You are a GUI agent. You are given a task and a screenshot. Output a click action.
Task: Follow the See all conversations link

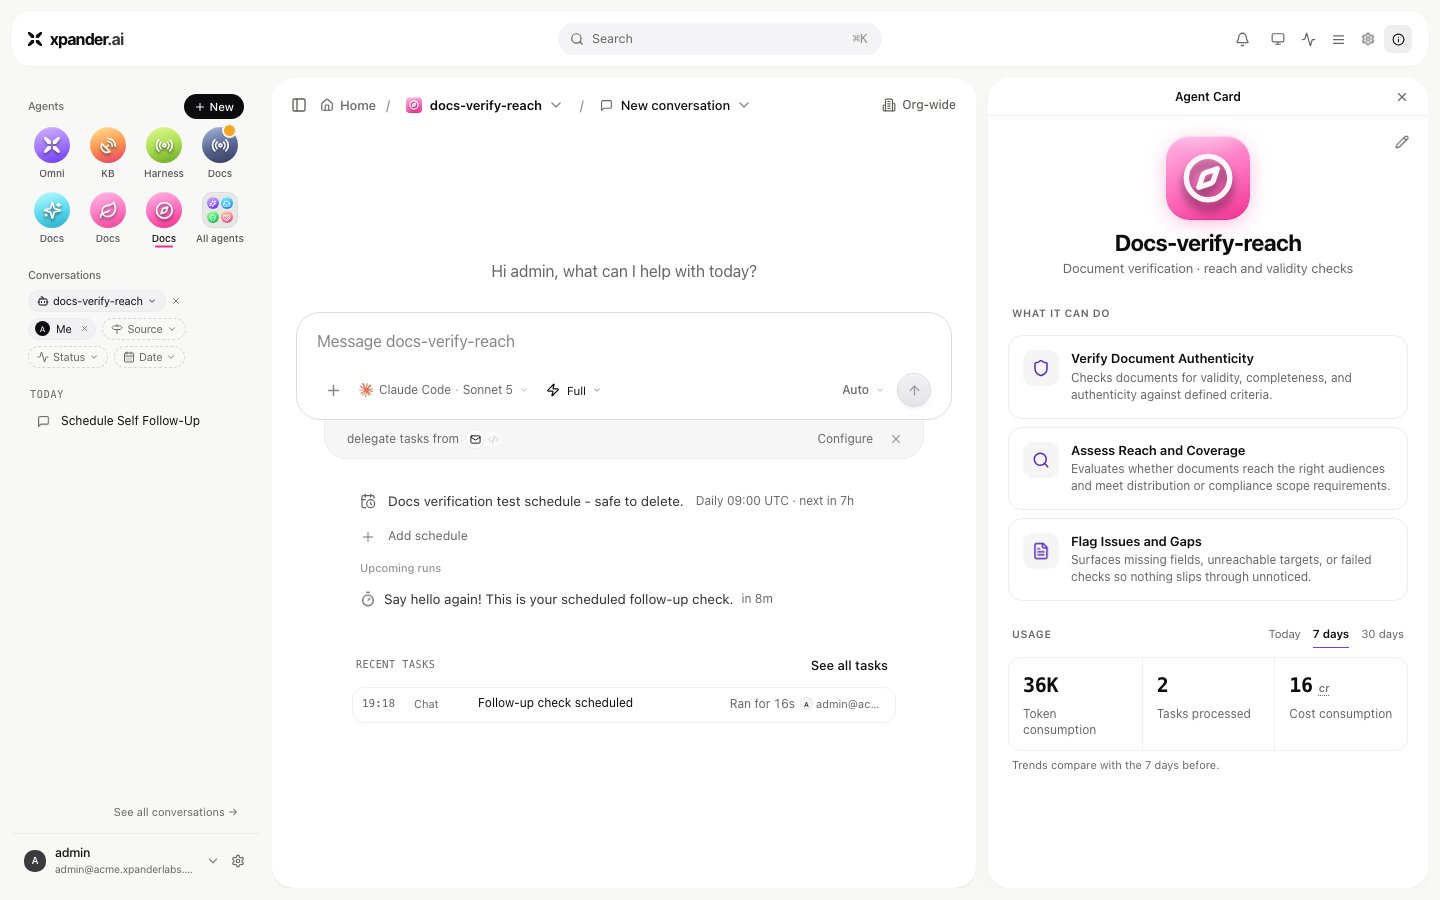click(x=176, y=812)
